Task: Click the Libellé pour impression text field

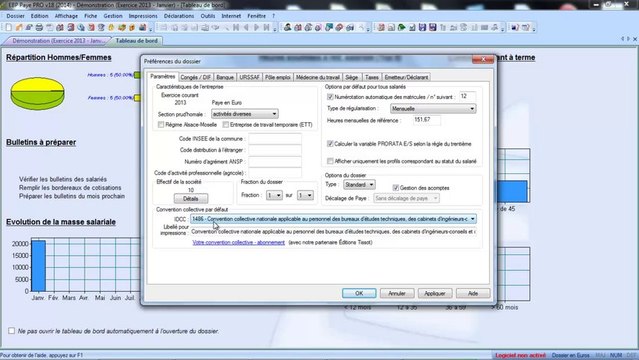Action: pyautogui.click(x=333, y=232)
